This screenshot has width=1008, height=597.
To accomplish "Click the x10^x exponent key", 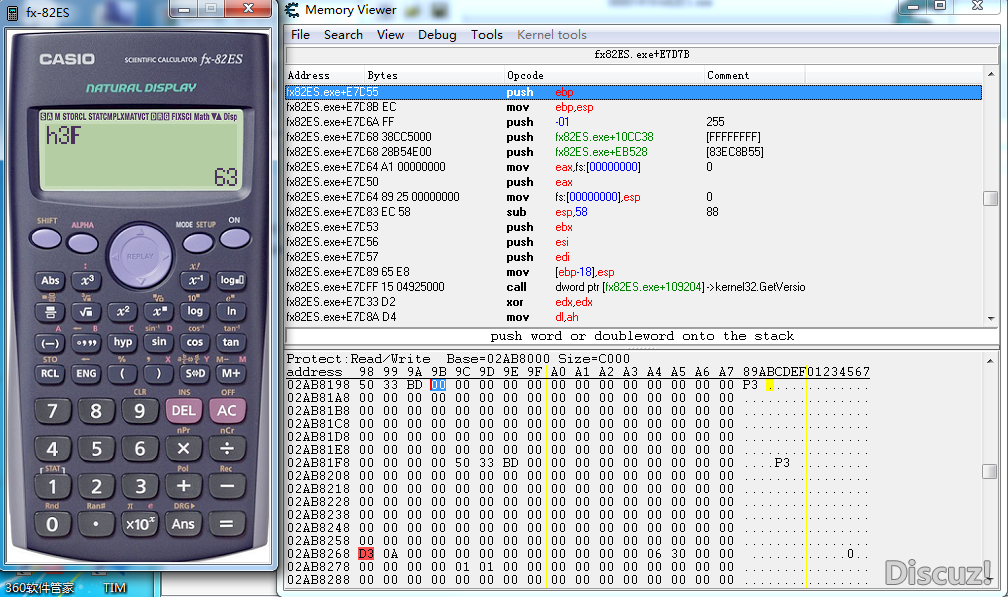I will [x=140, y=524].
